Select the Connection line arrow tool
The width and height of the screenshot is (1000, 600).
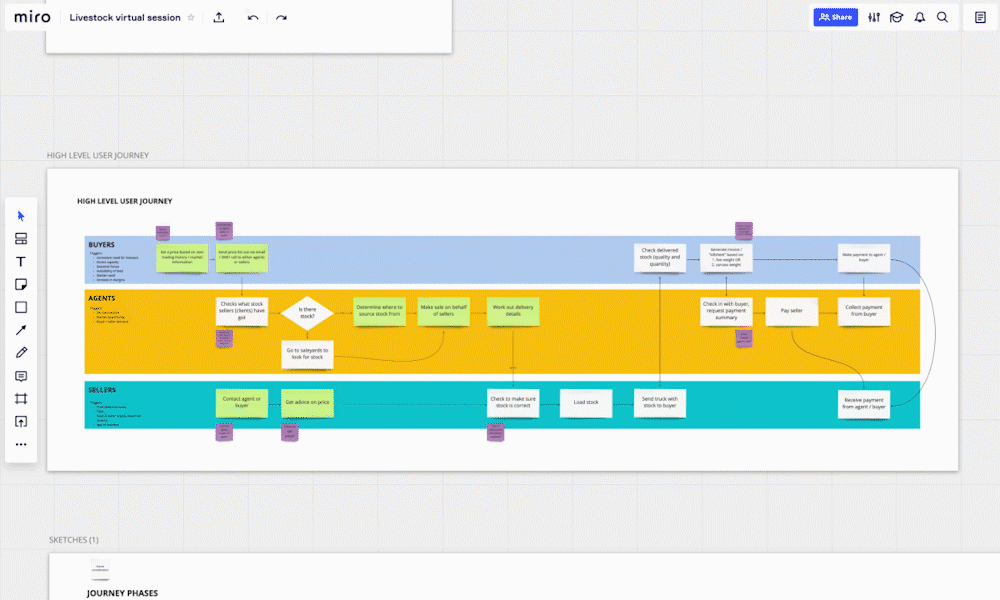coord(21,330)
